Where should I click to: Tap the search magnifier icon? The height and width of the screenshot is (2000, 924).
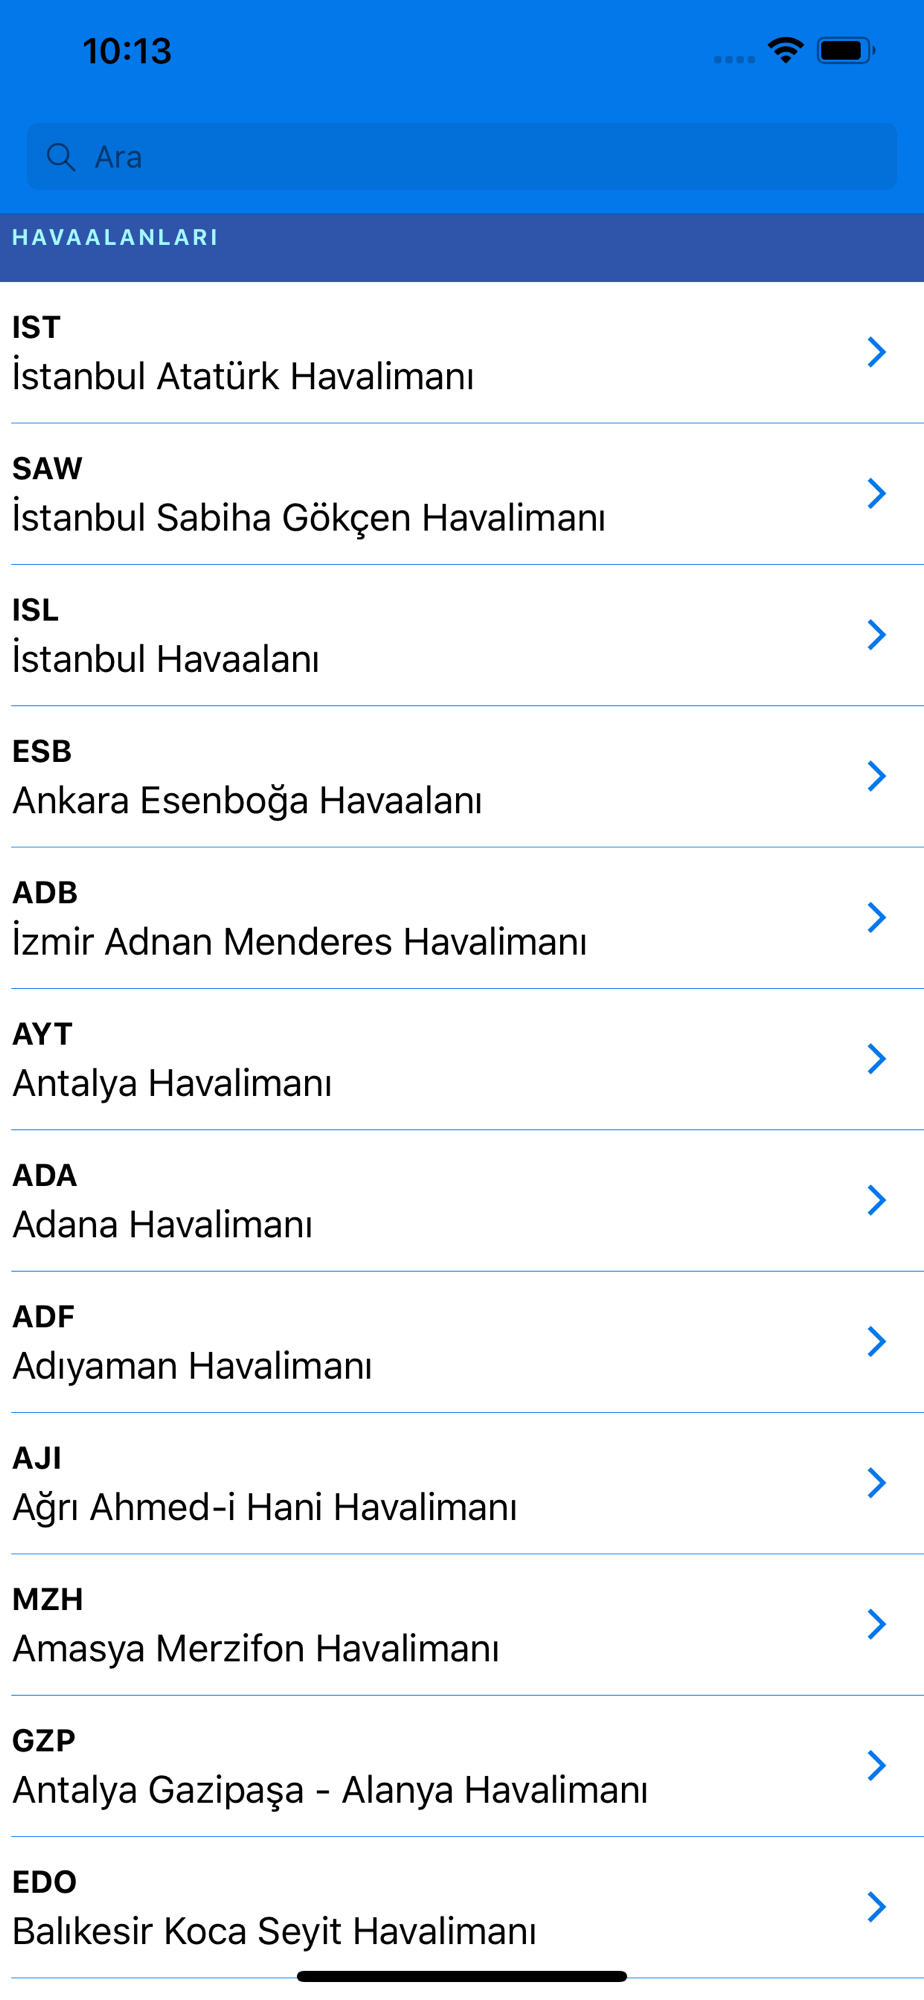click(61, 157)
